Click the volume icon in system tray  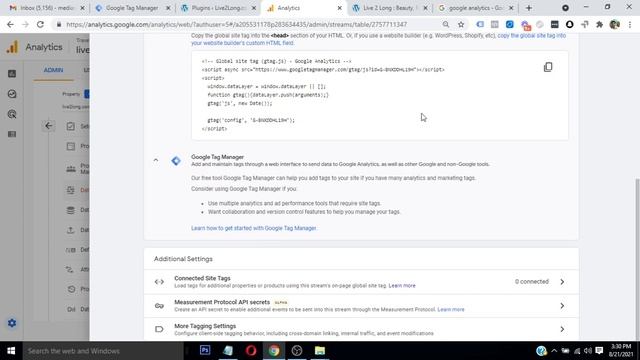(x=588, y=351)
